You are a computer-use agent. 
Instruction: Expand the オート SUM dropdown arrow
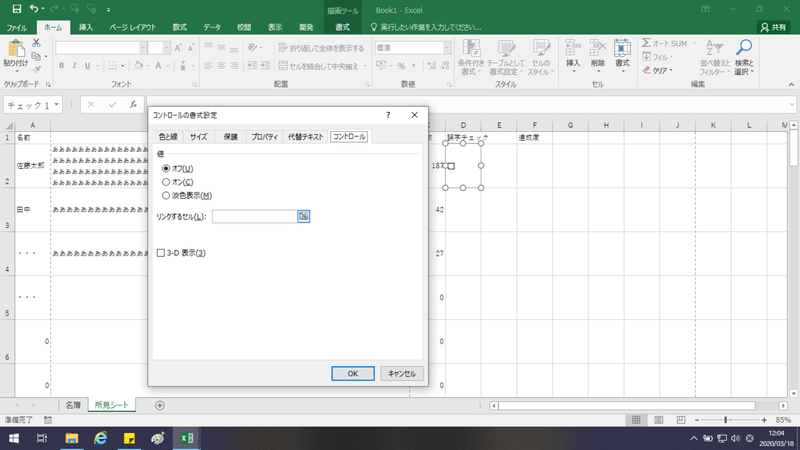pos(694,43)
